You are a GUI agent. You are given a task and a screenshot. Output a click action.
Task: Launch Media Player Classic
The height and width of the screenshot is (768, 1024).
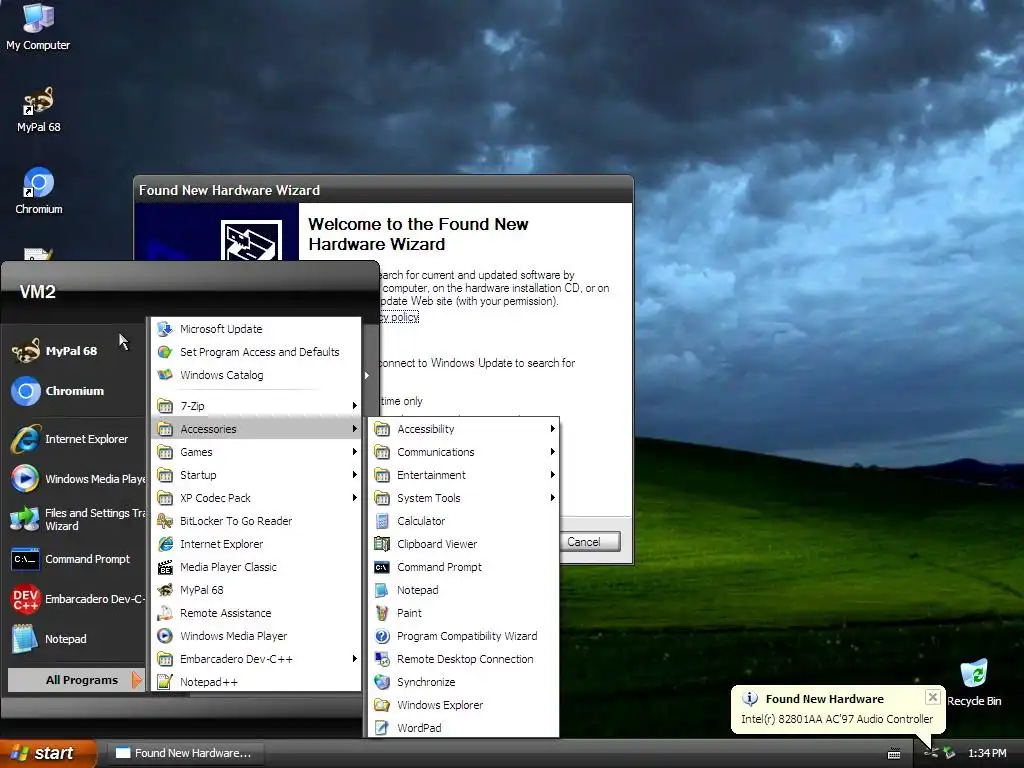point(256,567)
